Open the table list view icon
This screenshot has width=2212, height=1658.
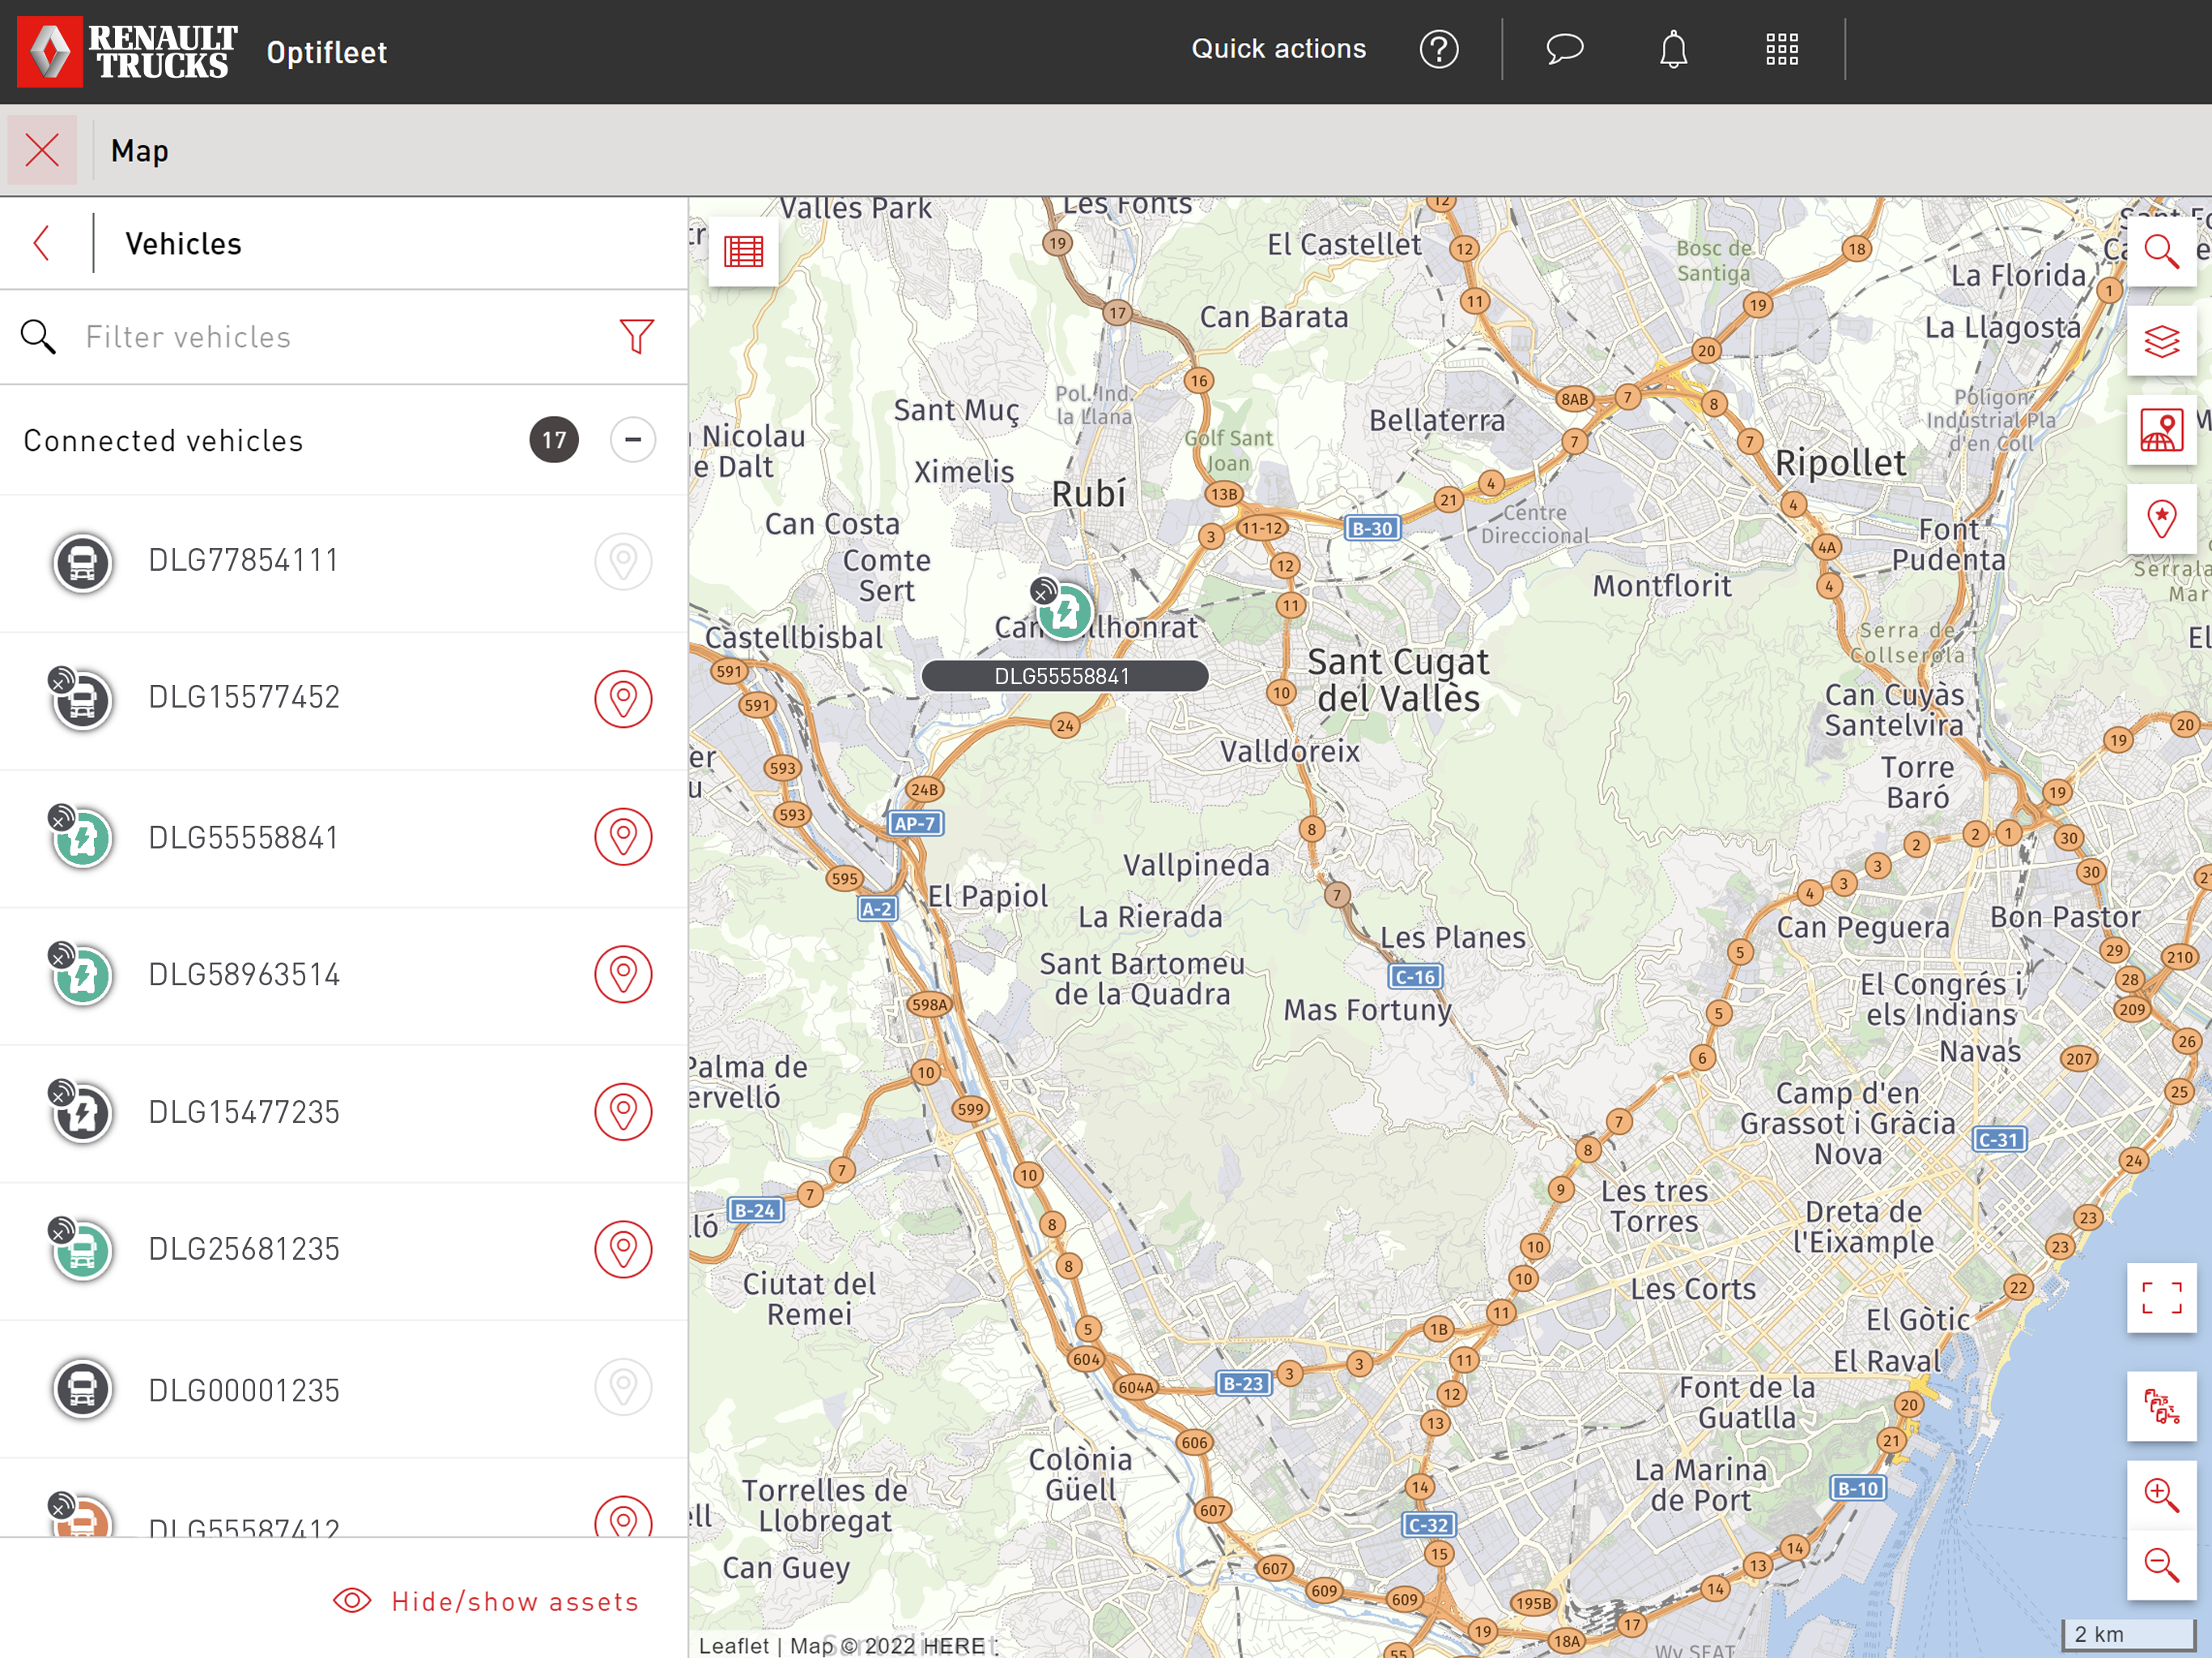(x=743, y=252)
